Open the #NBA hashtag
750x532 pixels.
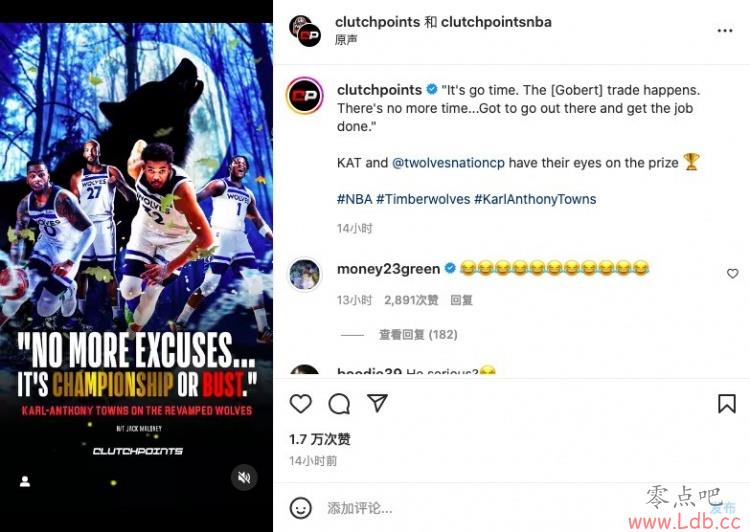pos(354,199)
